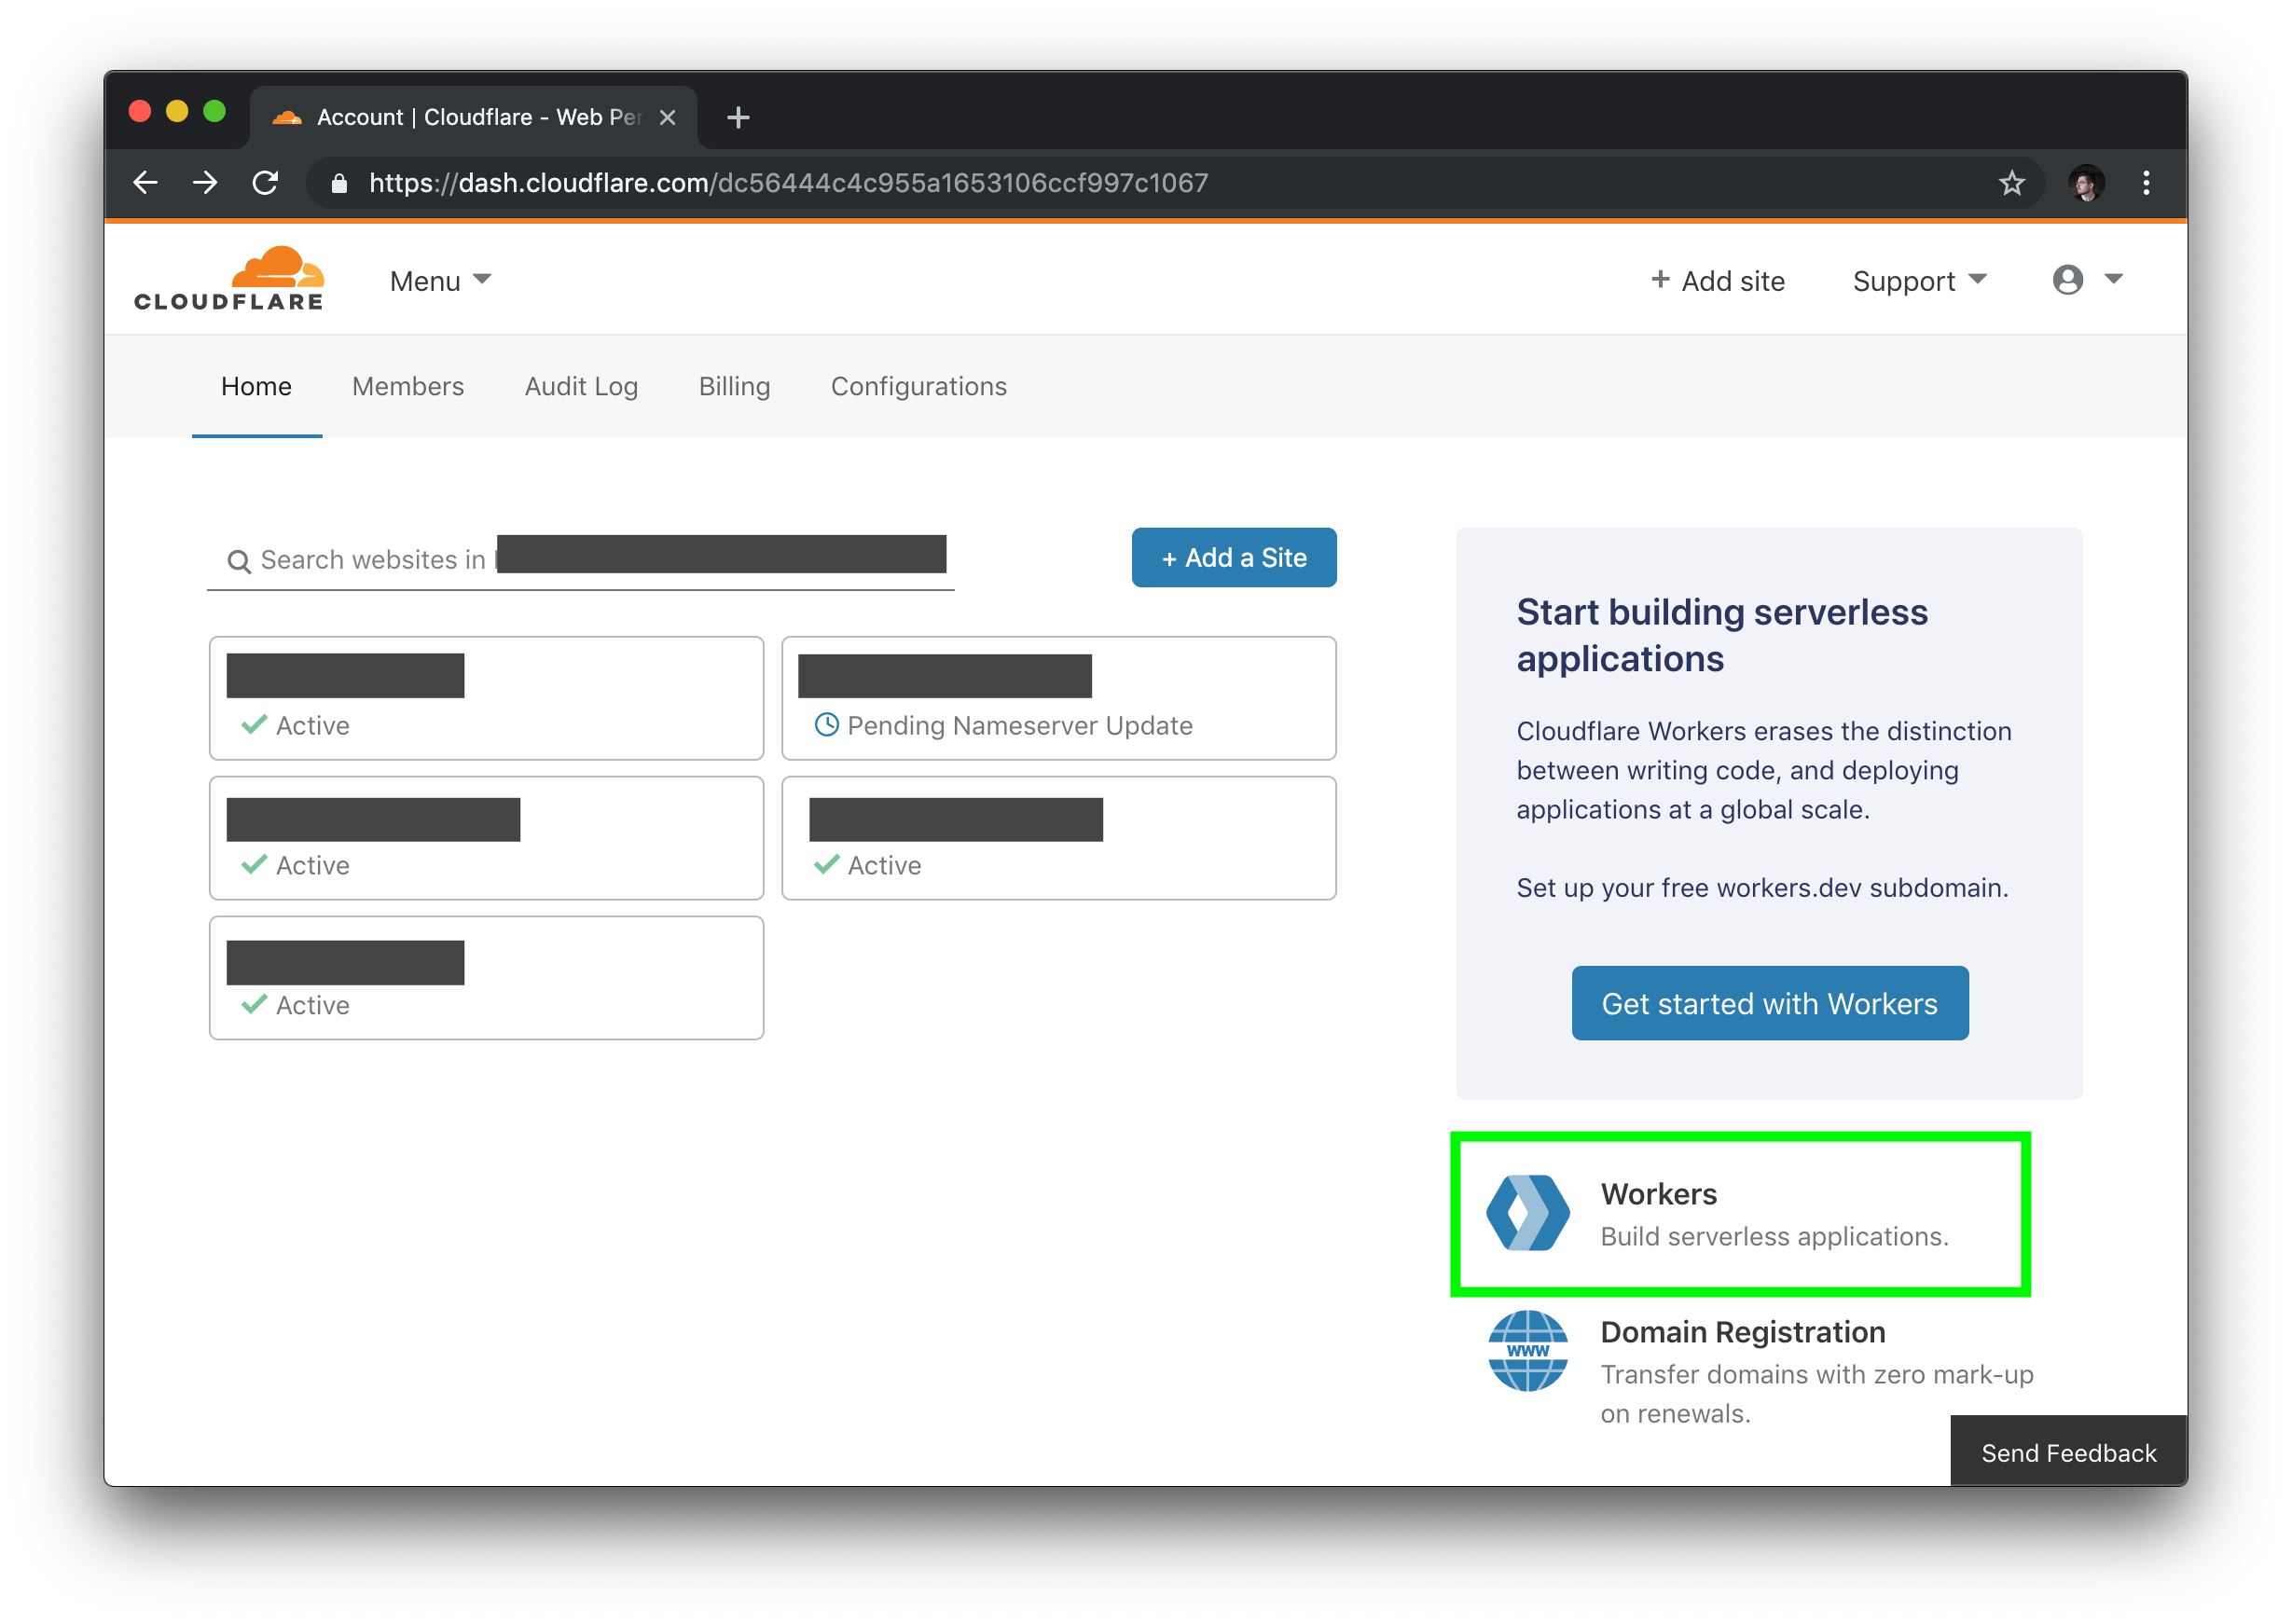Viewport: 2292px width, 1624px height.
Task: Click the Send Feedback button
Action: tap(2068, 1452)
